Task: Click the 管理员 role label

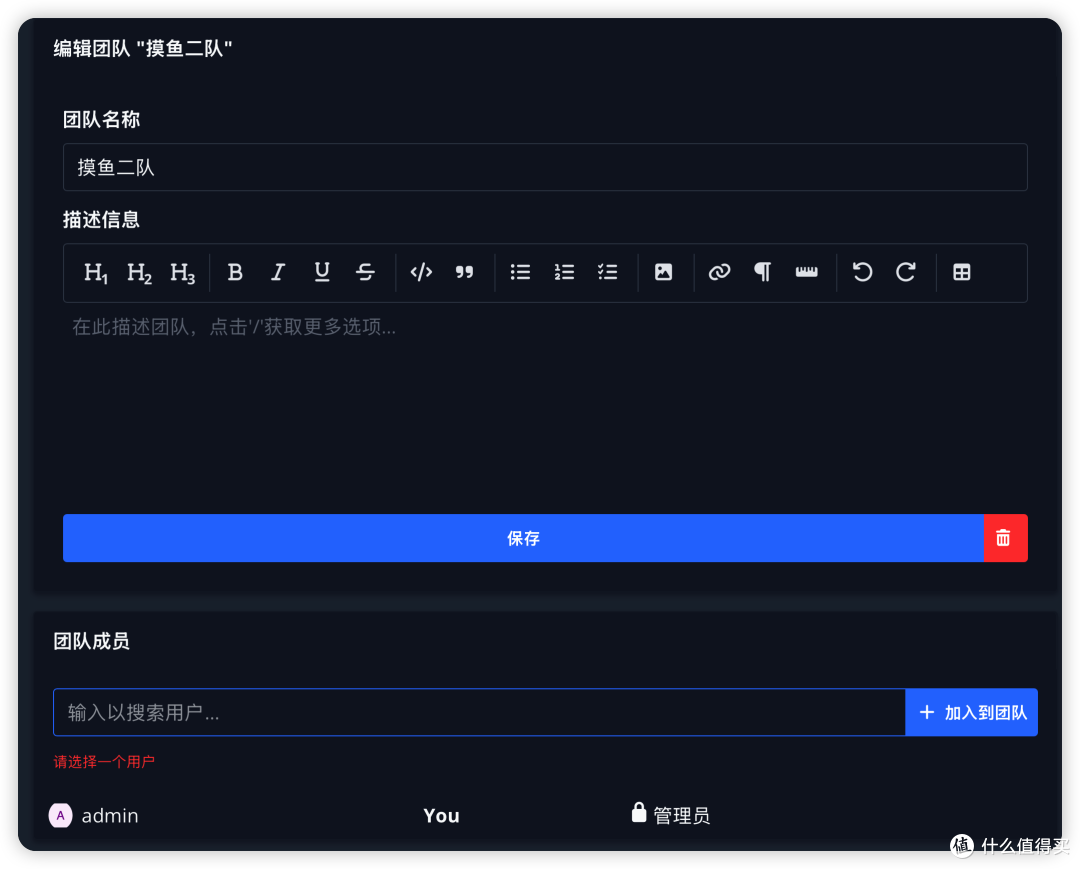Action: click(681, 816)
